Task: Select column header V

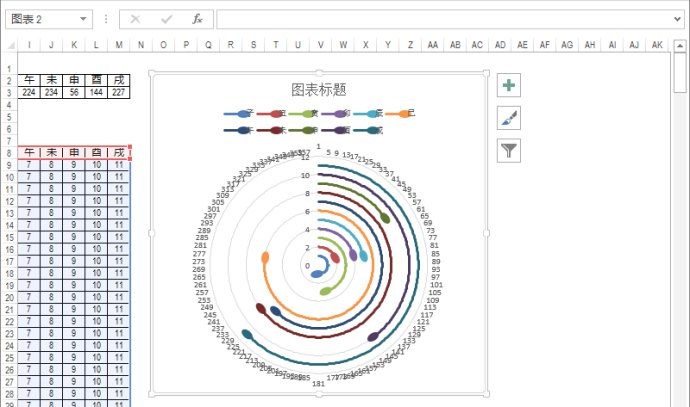Action: (320, 45)
